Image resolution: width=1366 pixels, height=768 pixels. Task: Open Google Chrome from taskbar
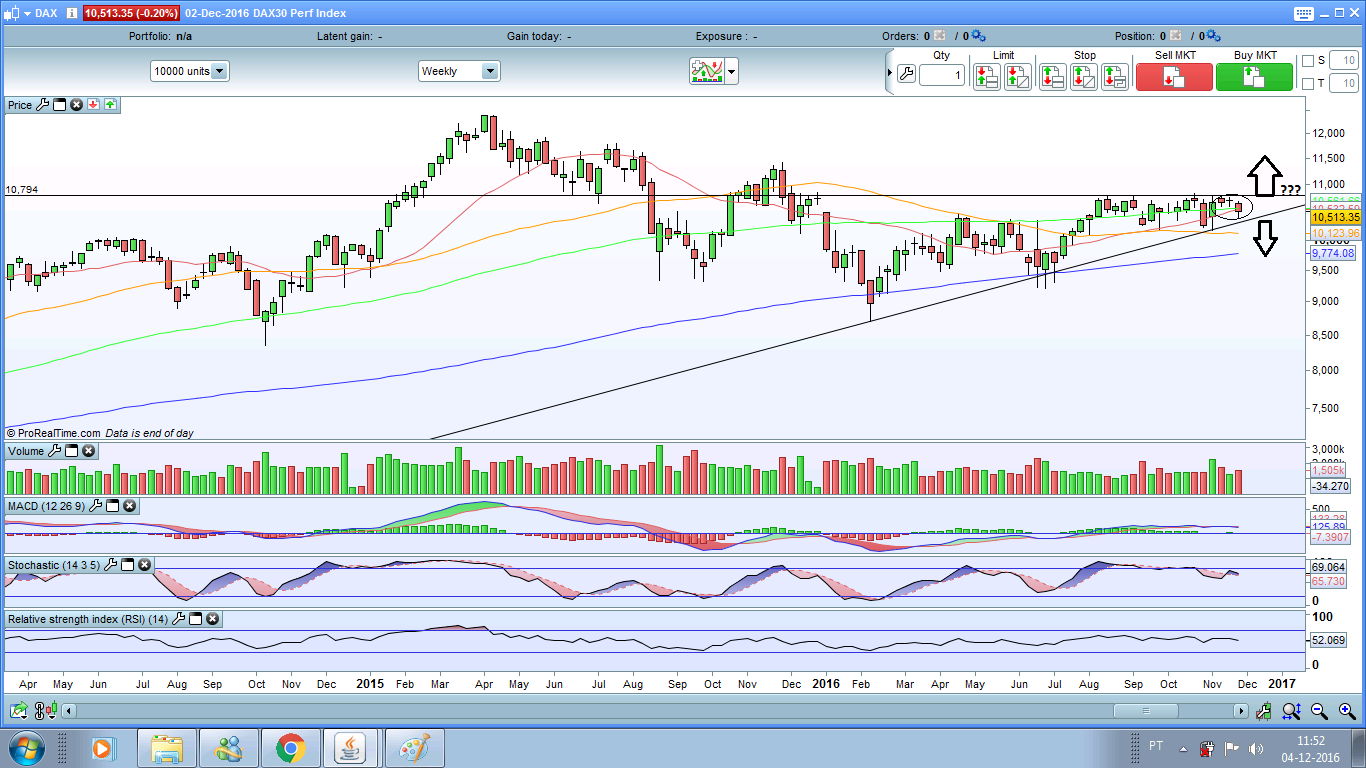pyautogui.click(x=290, y=748)
